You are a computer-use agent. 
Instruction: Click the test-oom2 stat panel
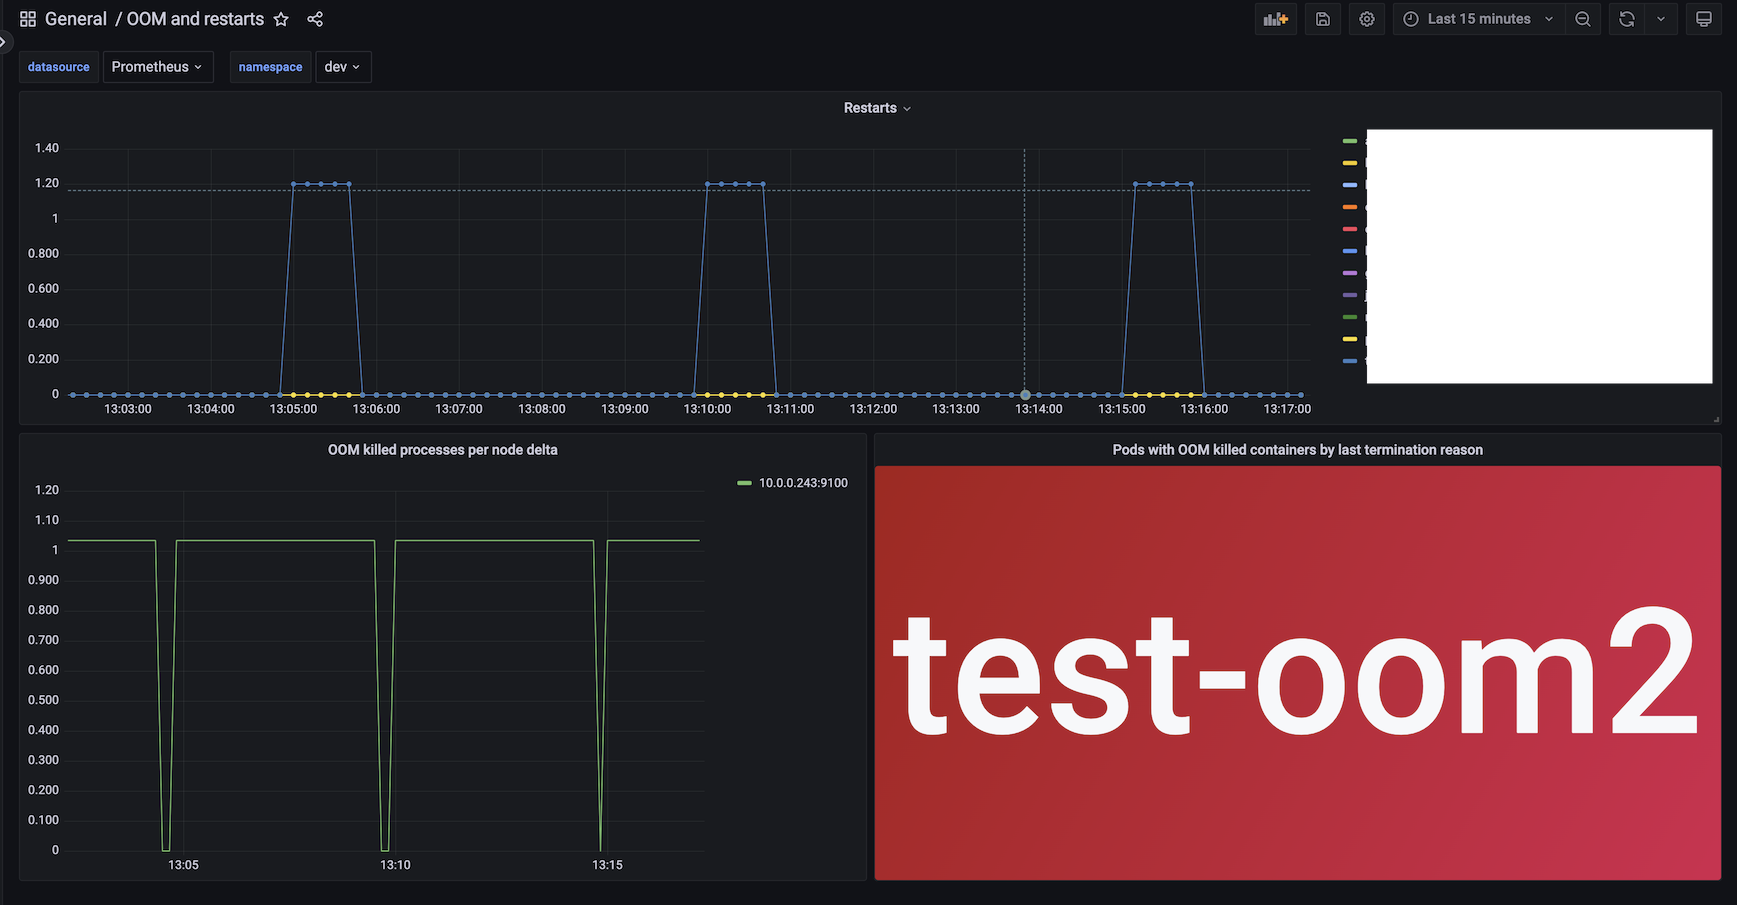coord(1297,673)
